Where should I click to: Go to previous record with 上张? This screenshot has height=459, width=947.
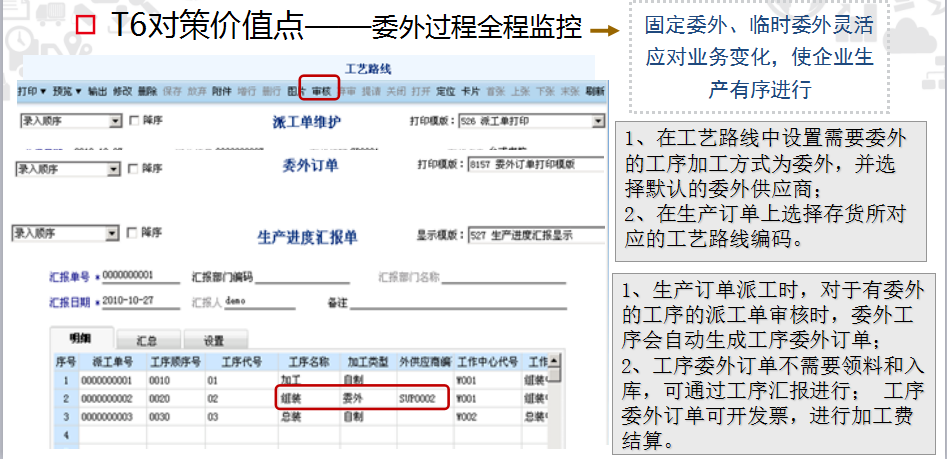pos(520,92)
